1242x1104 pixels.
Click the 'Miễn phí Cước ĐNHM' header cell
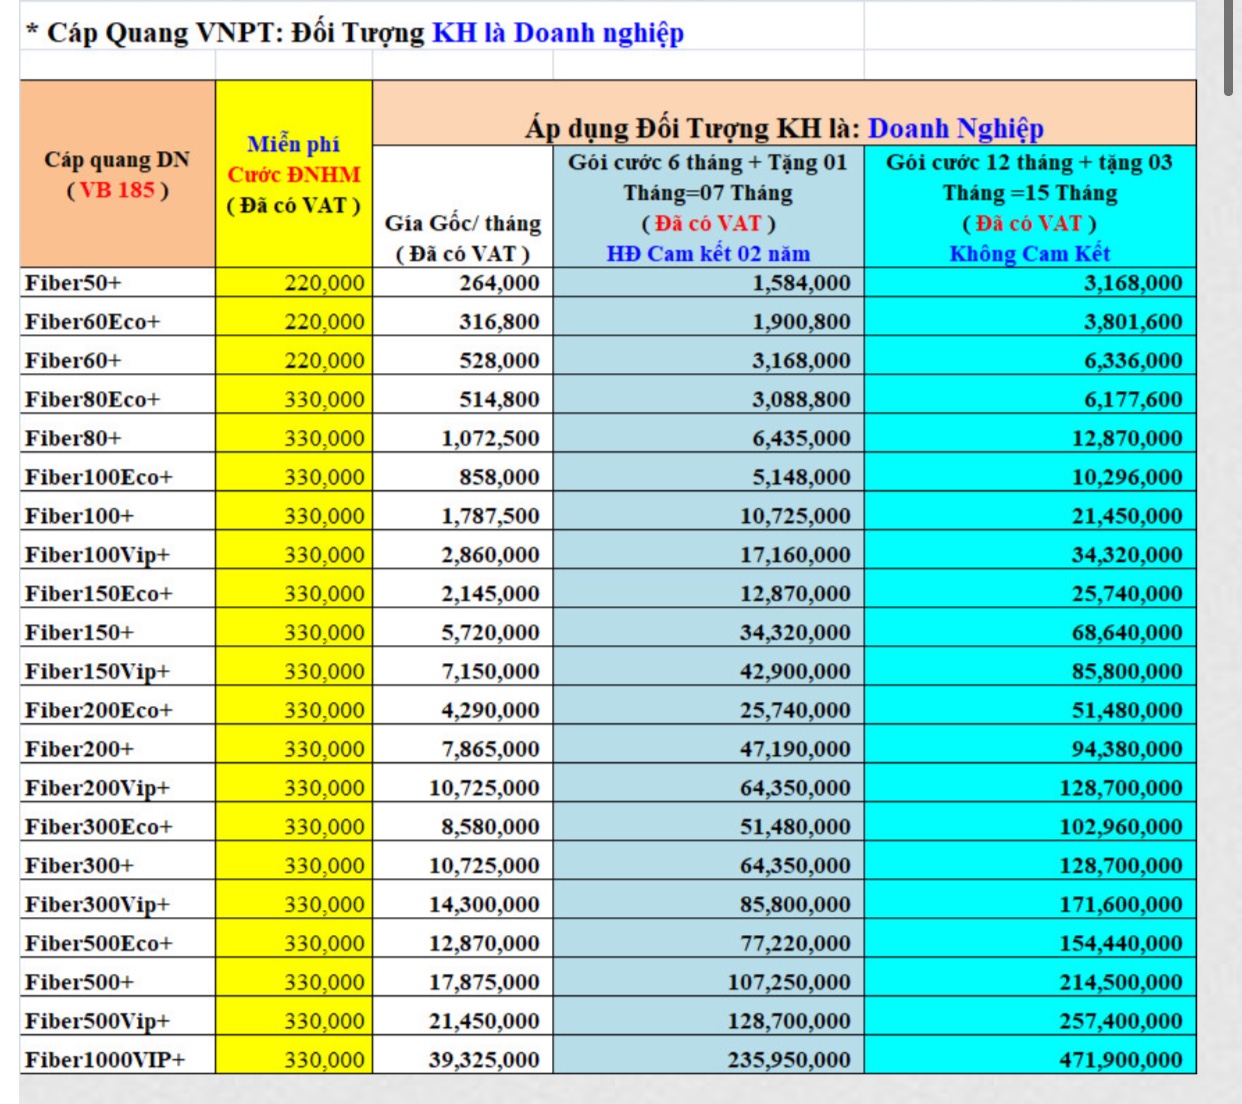294,174
